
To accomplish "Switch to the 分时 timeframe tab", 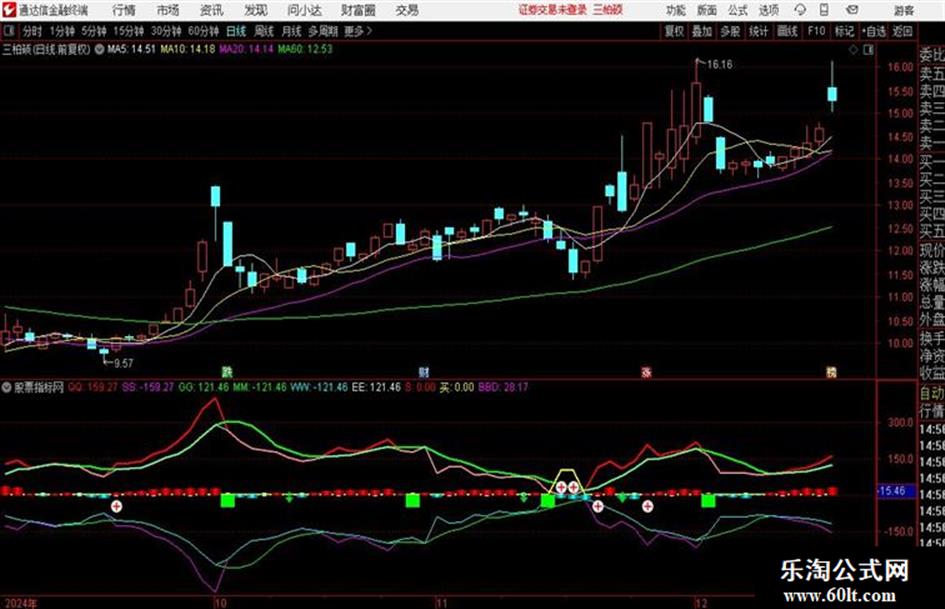I will point(33,31).
